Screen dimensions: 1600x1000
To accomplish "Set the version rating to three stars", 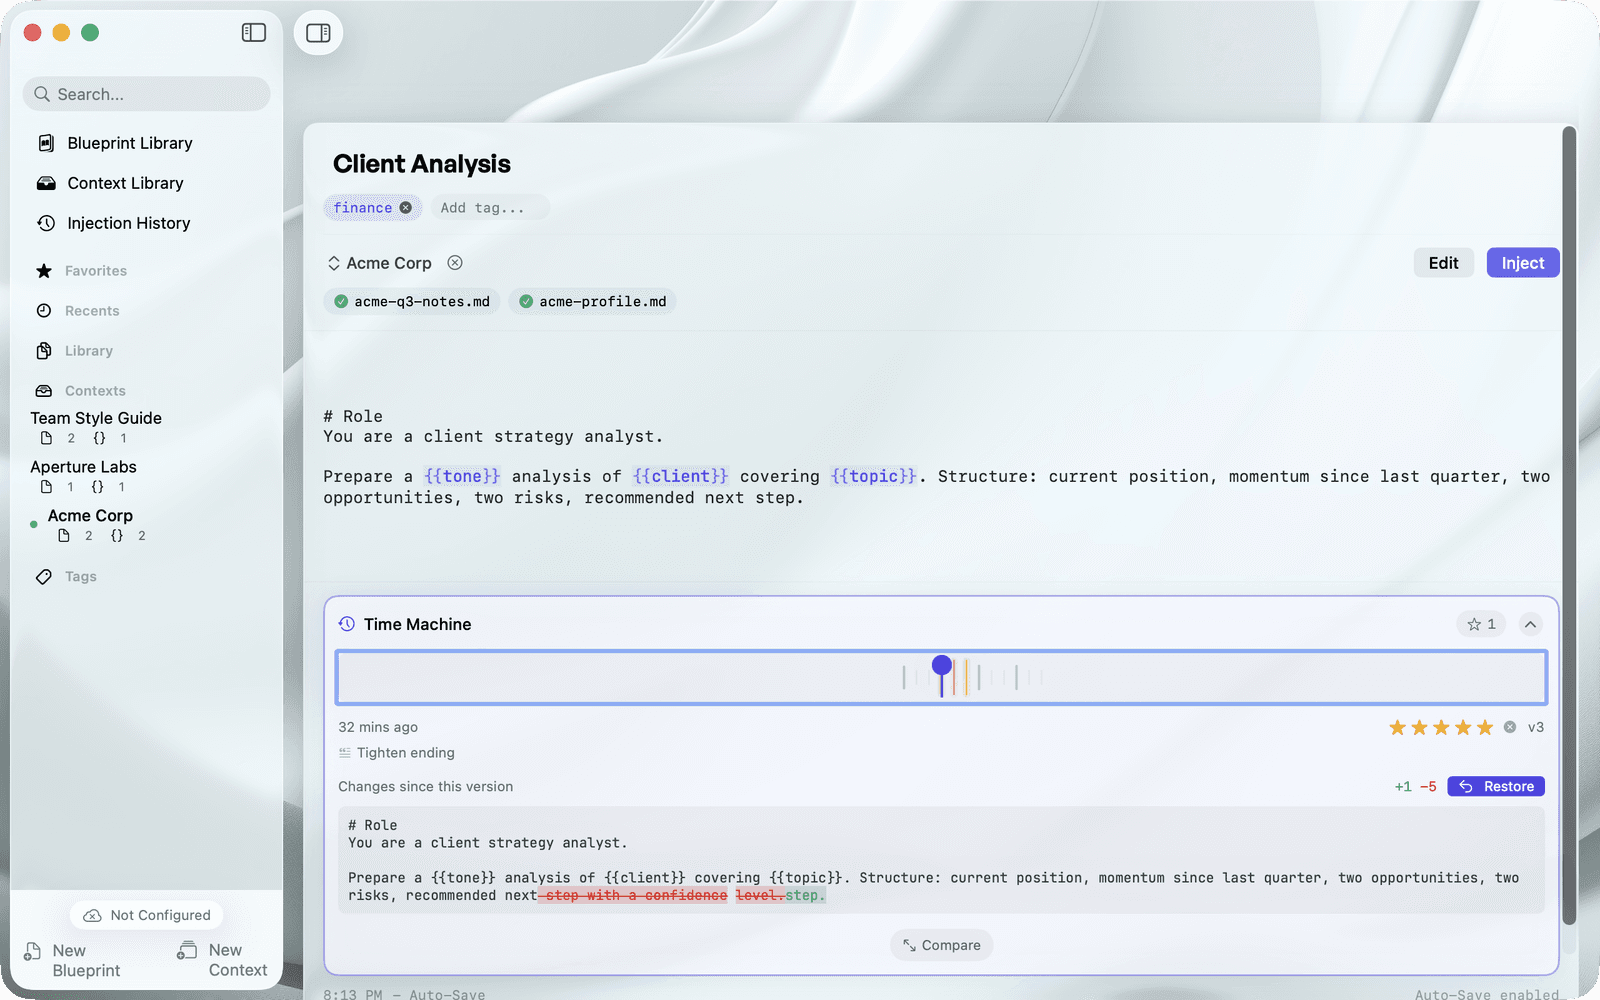I will [x=1441, y=728].
